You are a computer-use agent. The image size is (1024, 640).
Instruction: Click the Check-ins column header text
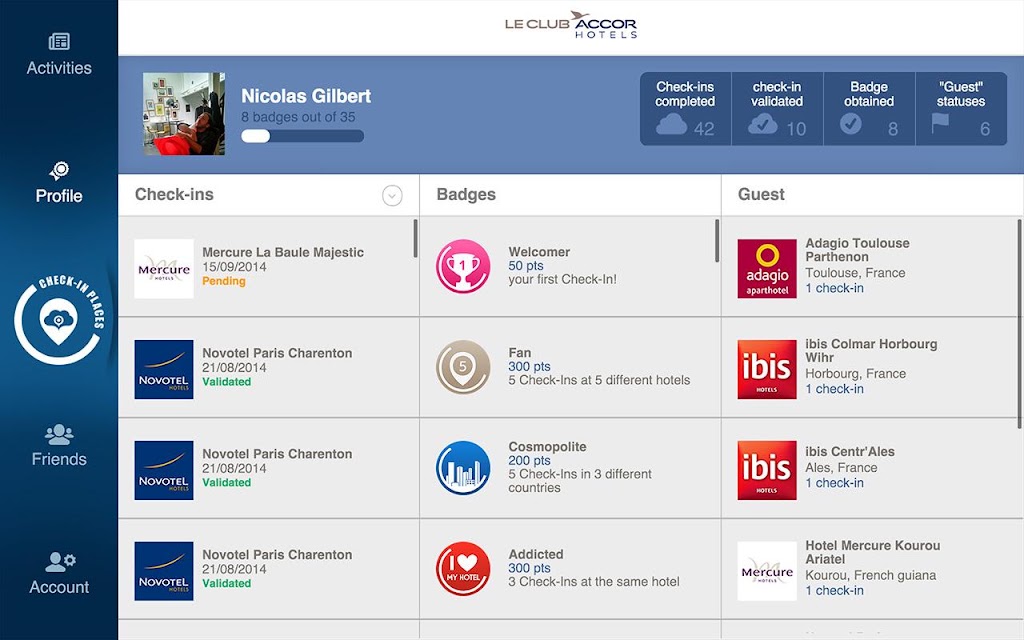tap(174, 195)
